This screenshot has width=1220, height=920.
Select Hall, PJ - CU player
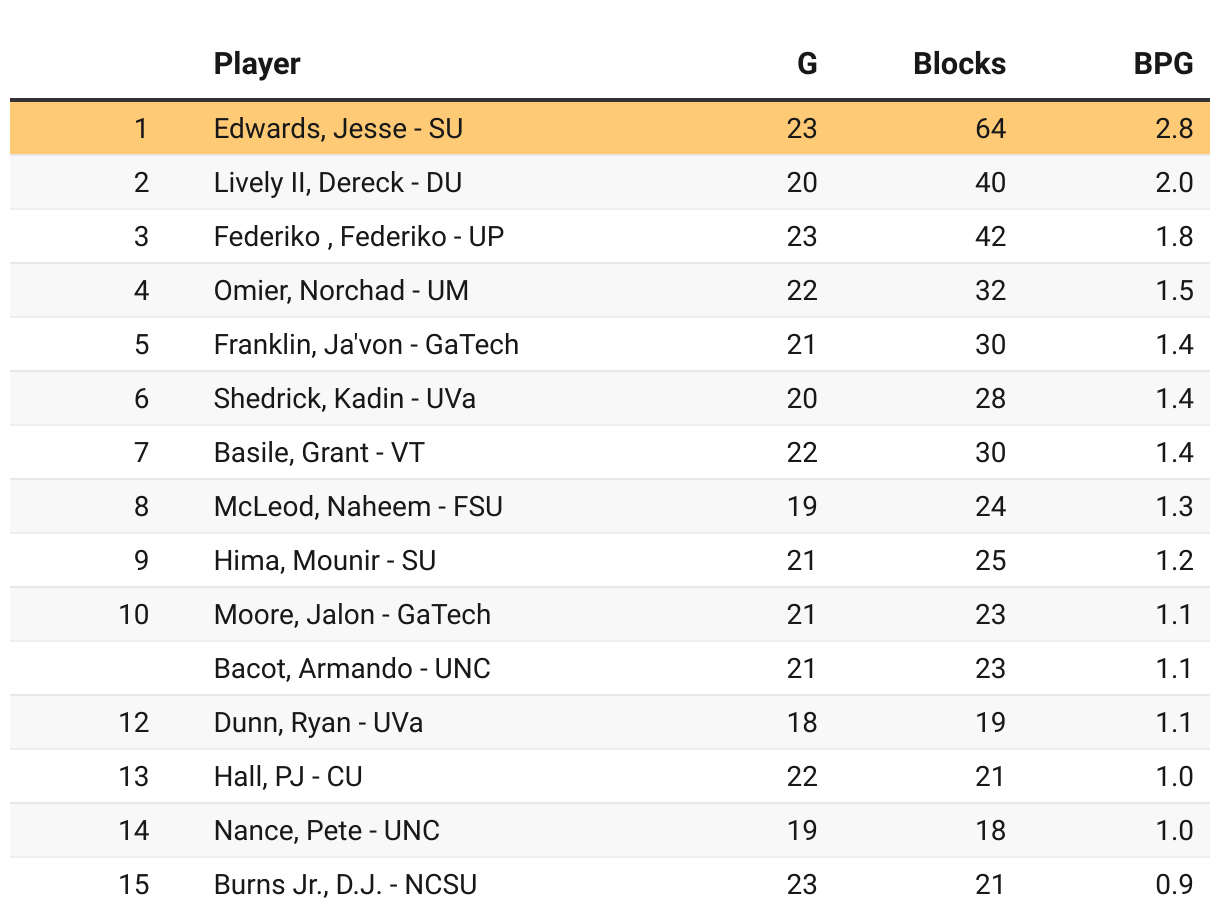[x=288, y=777]
